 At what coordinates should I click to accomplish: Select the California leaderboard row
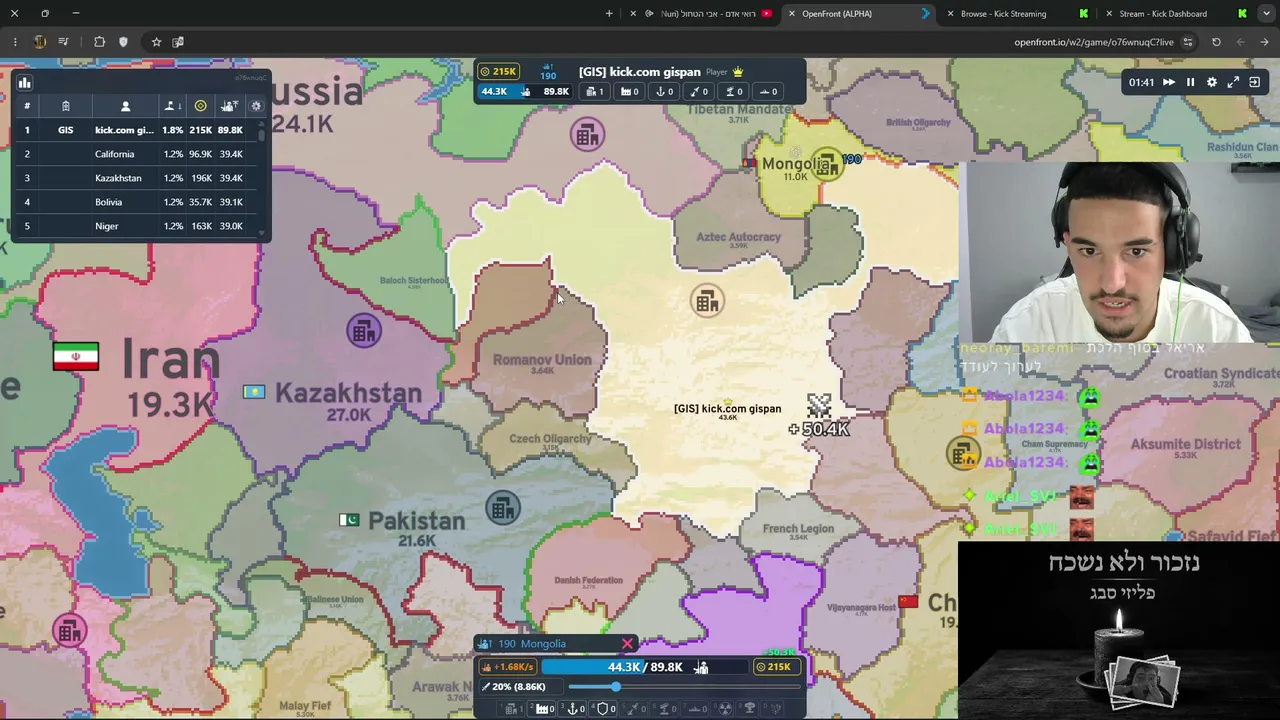click(x=135, y=154)
